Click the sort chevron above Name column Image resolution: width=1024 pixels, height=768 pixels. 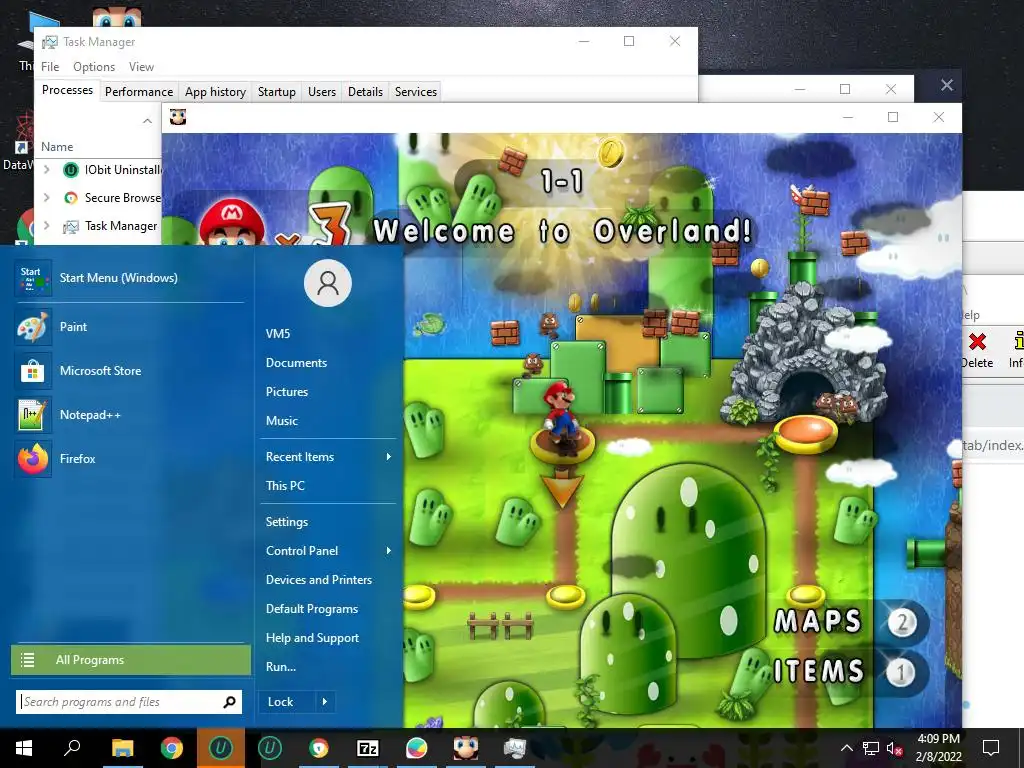[147, 121]
